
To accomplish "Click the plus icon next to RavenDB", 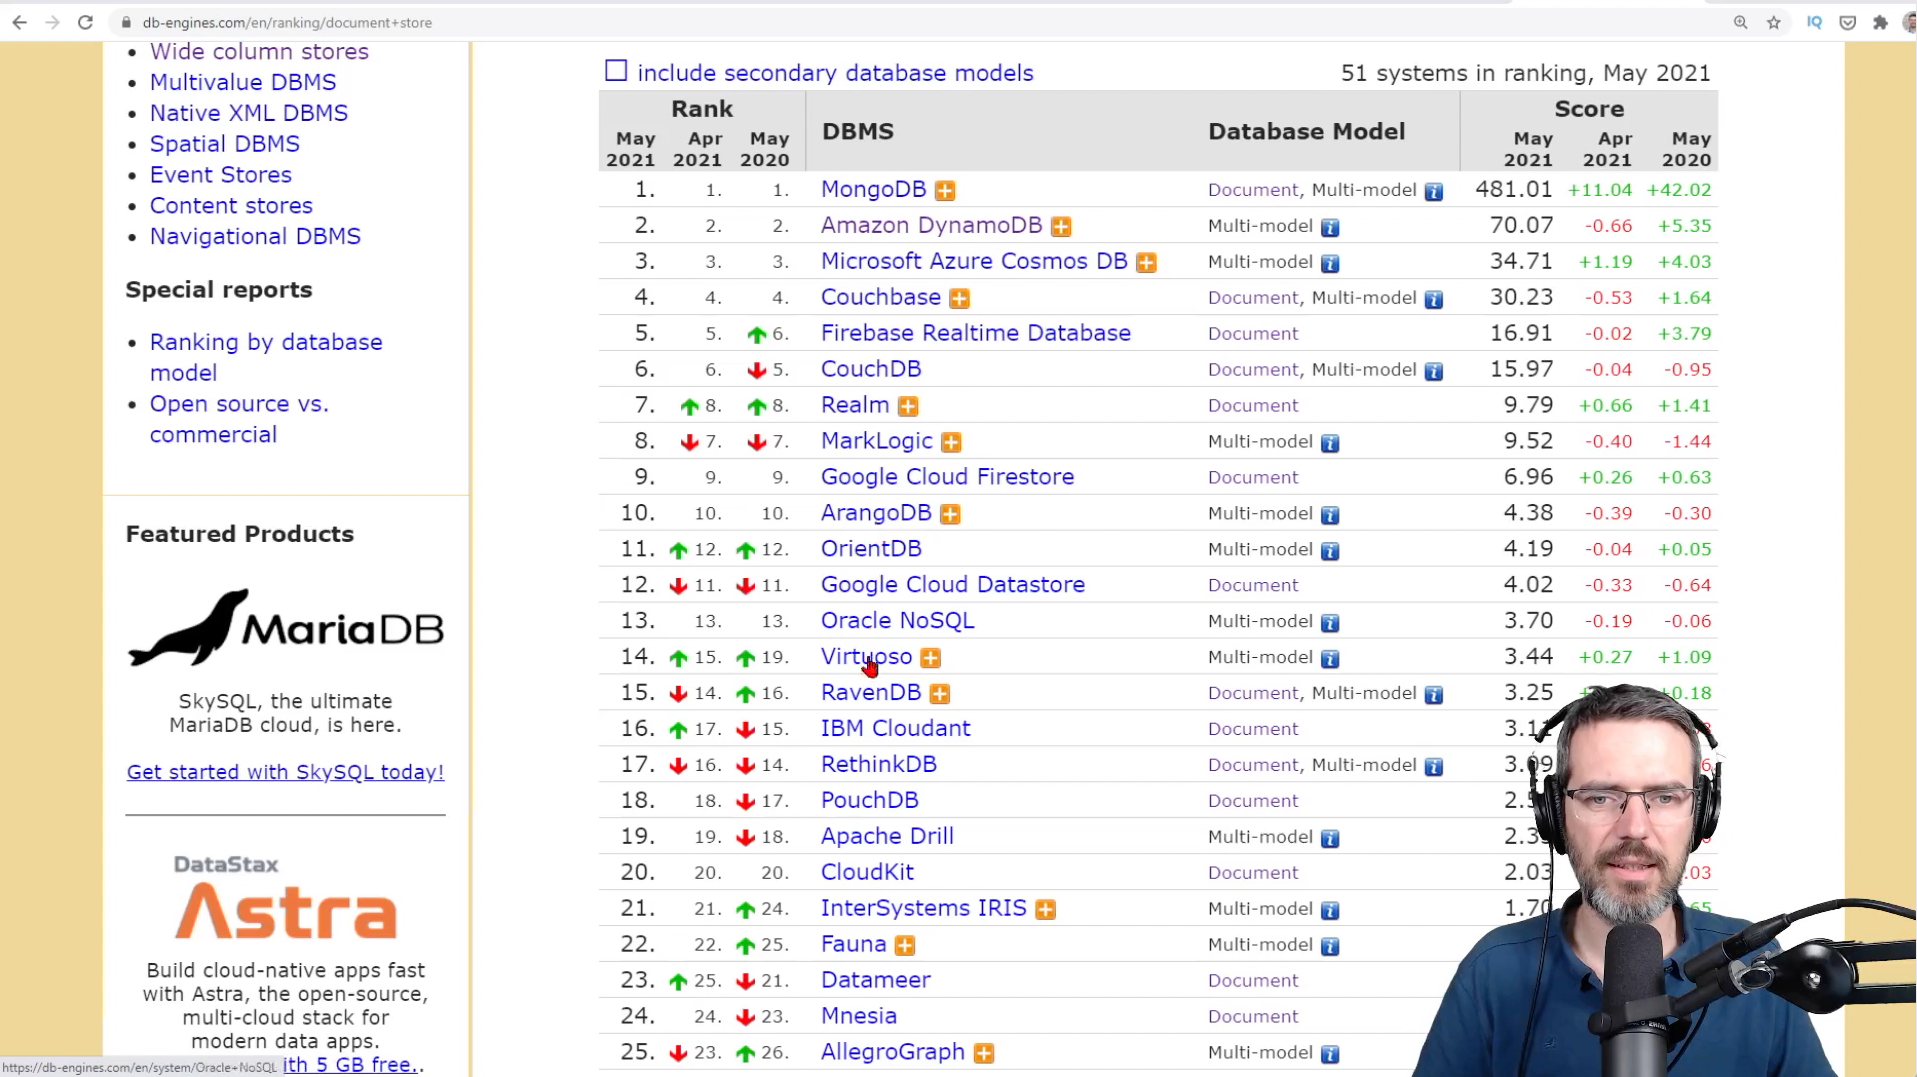I will tap(939, 693).
